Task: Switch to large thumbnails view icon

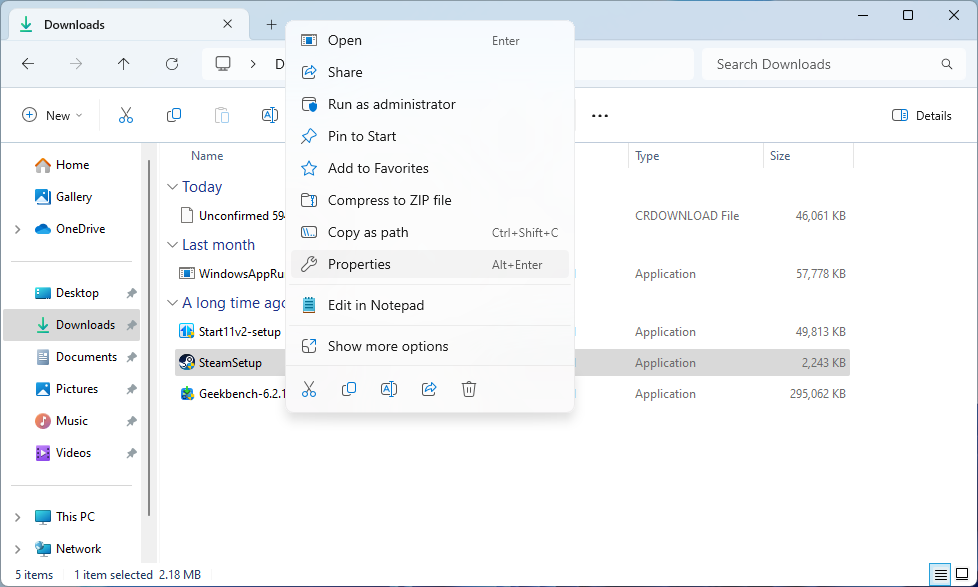Action: [962, 574]
